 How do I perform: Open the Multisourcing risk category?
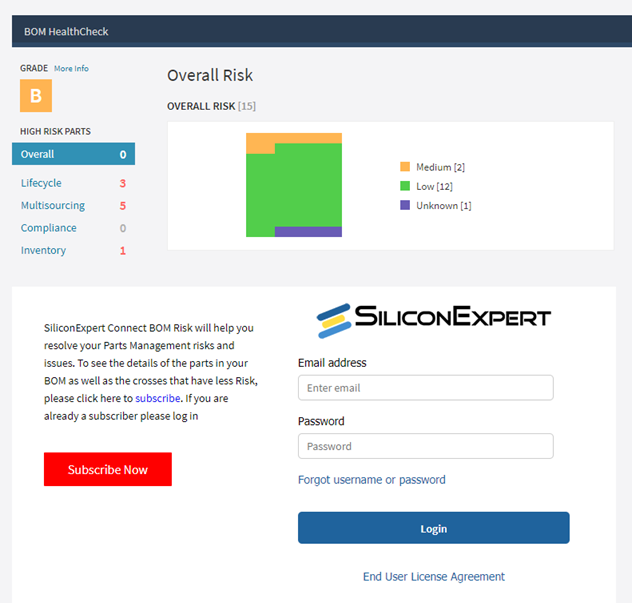[x=53, y=206]
